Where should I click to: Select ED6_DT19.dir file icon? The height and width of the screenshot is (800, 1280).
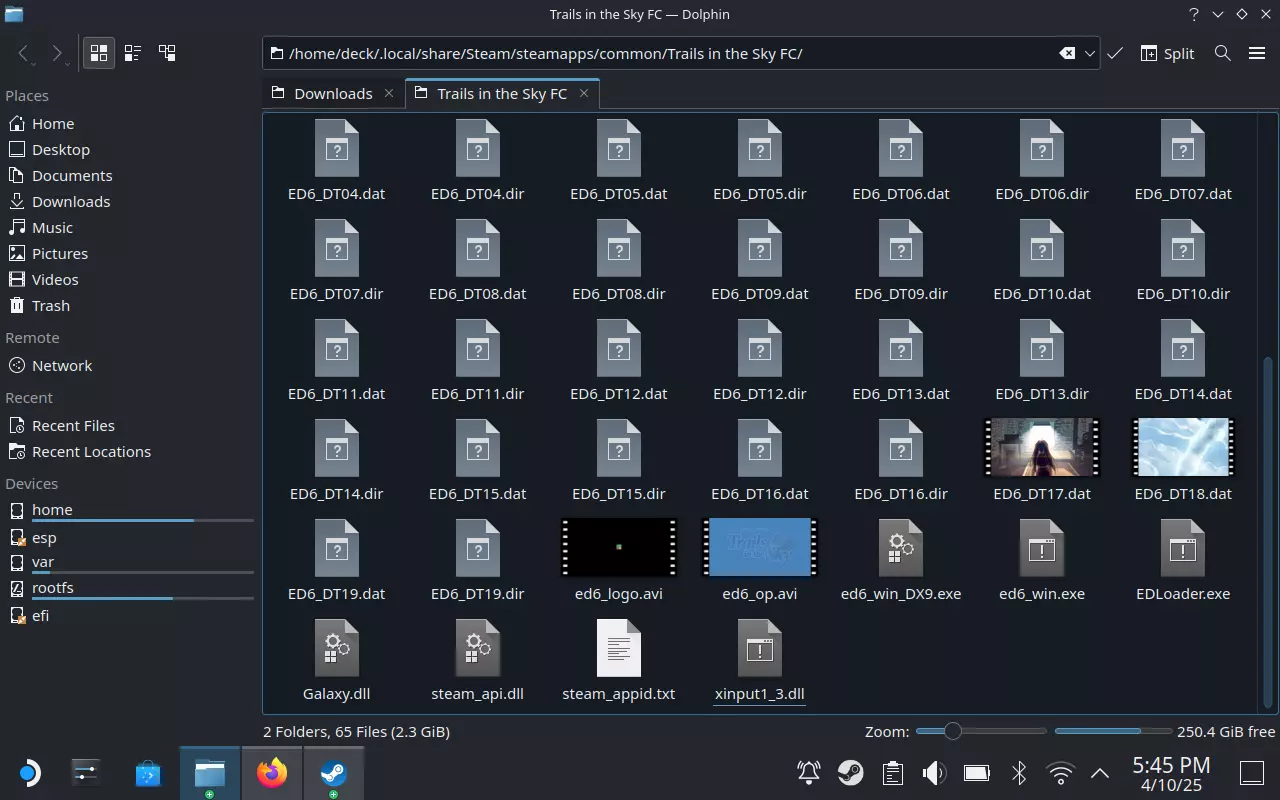(478, 547)
